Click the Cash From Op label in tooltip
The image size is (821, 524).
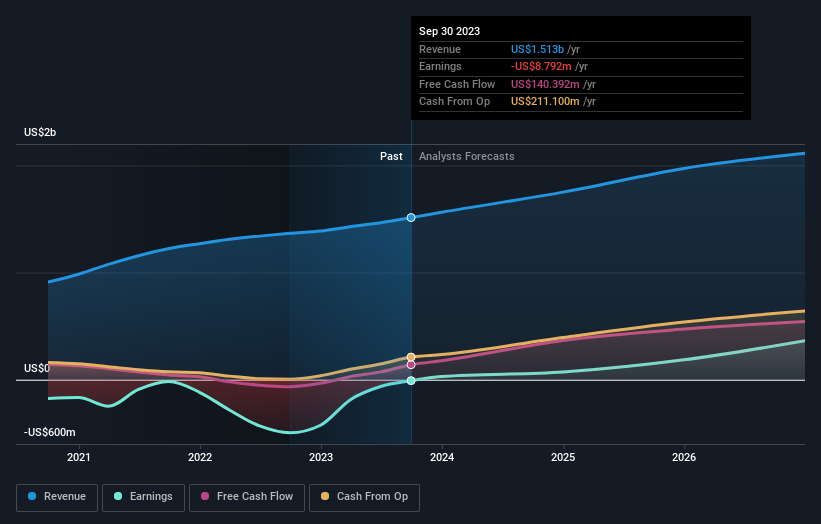pos(454,102)
